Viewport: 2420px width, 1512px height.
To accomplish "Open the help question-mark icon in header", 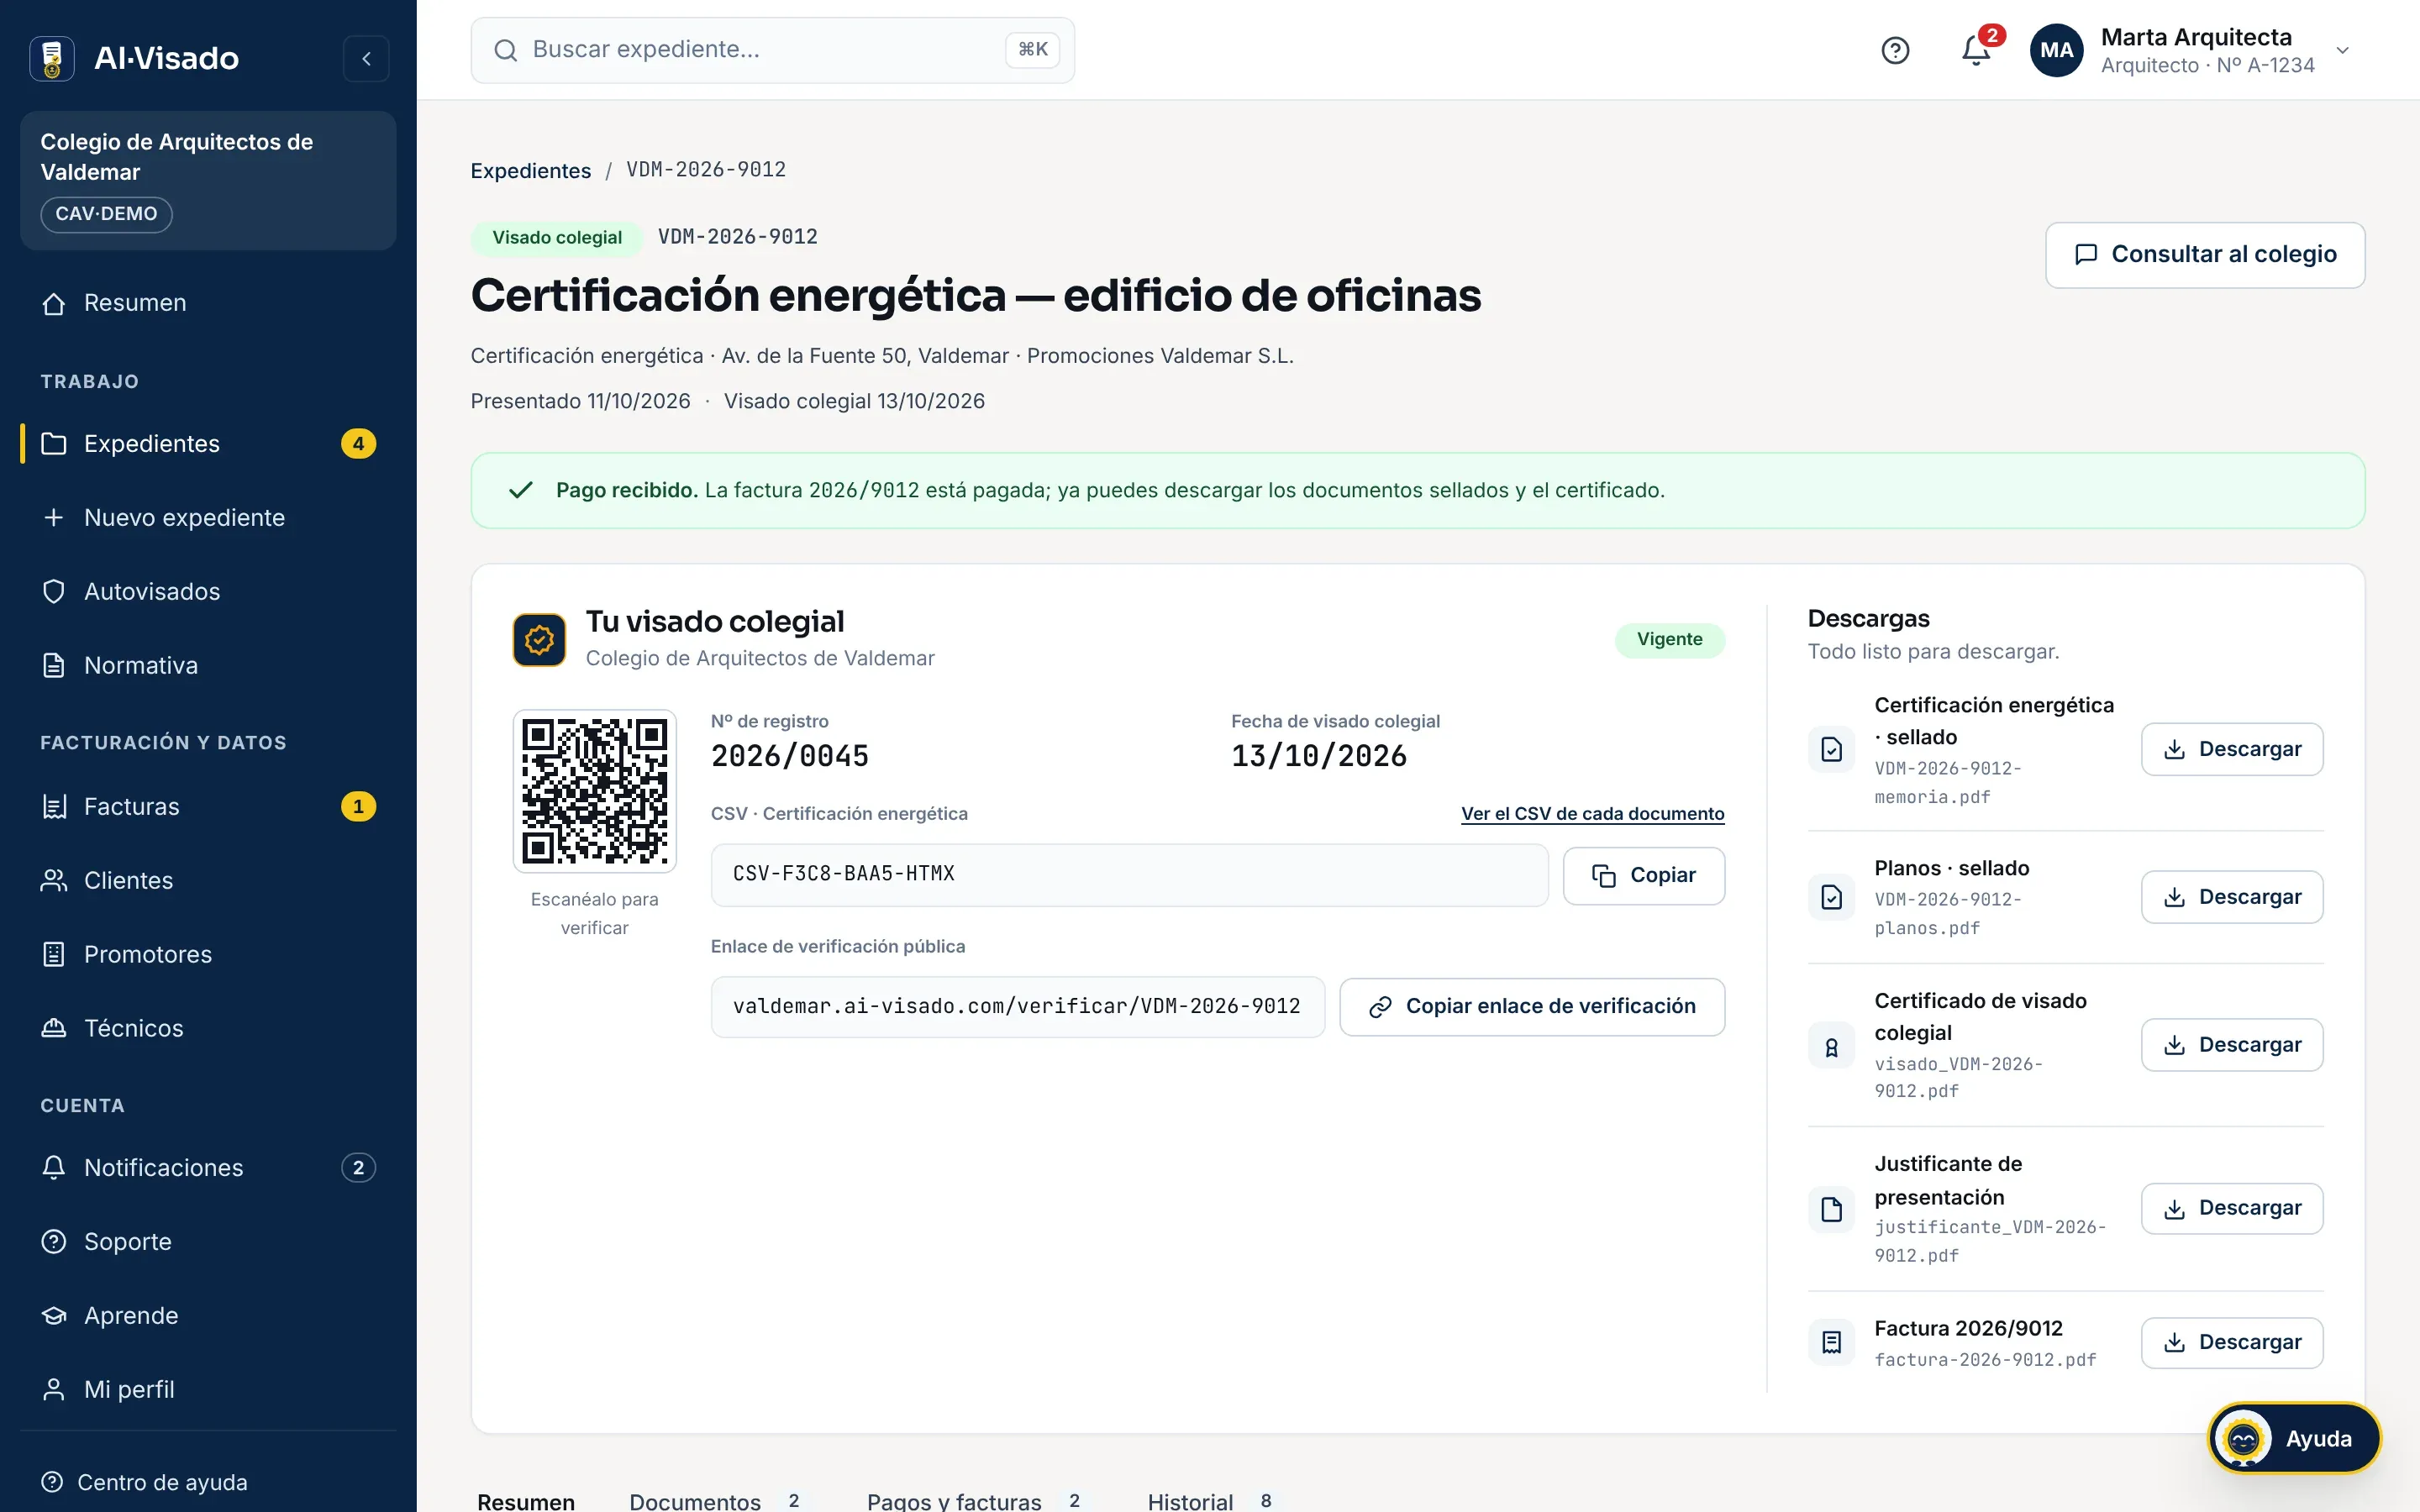I will (1895, 50).
